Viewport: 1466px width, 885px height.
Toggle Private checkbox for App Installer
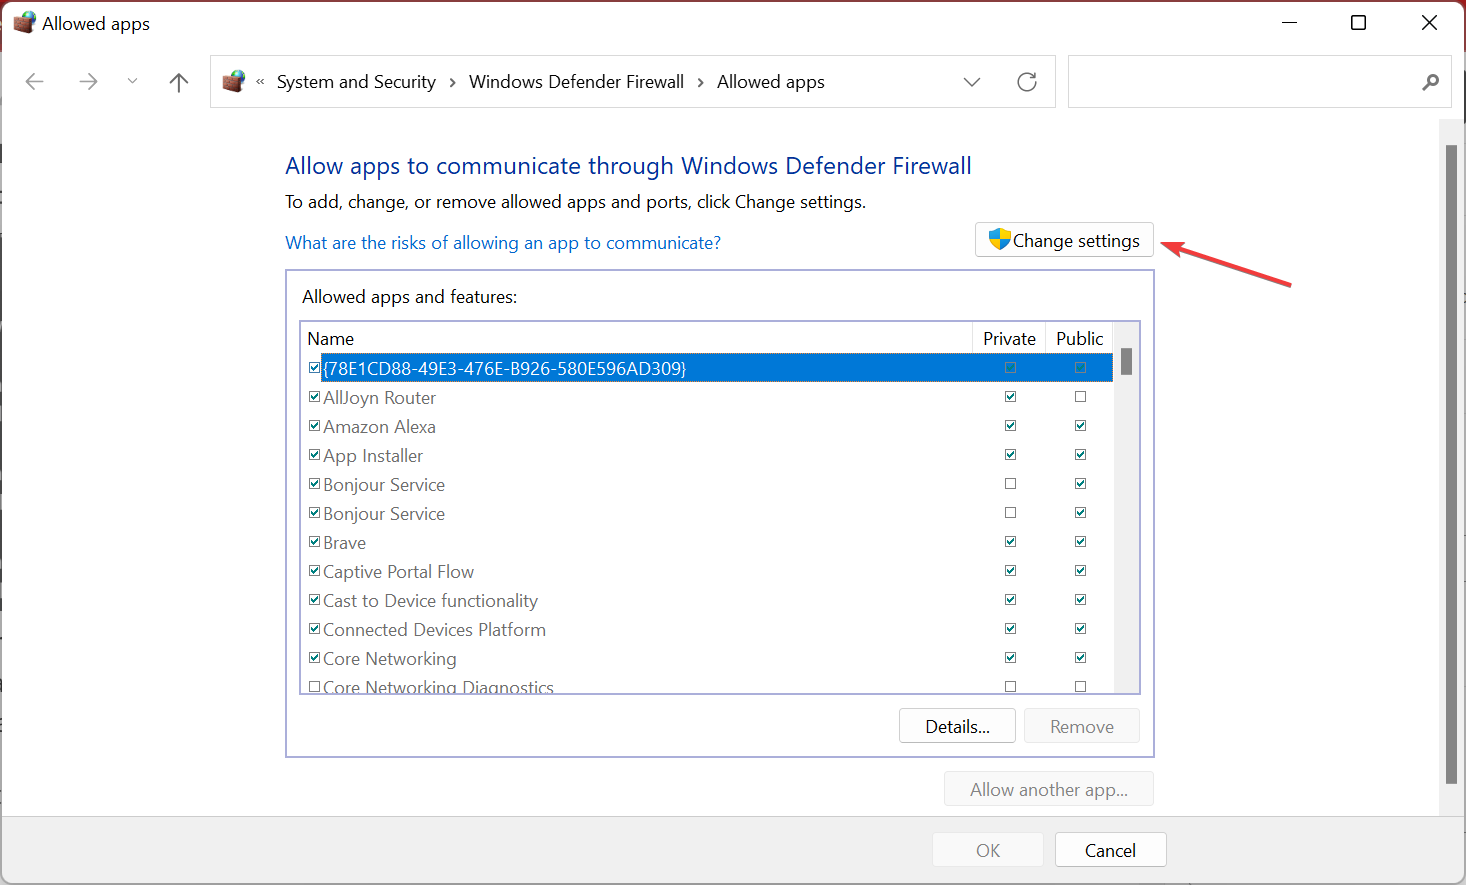click(1010, 455)
